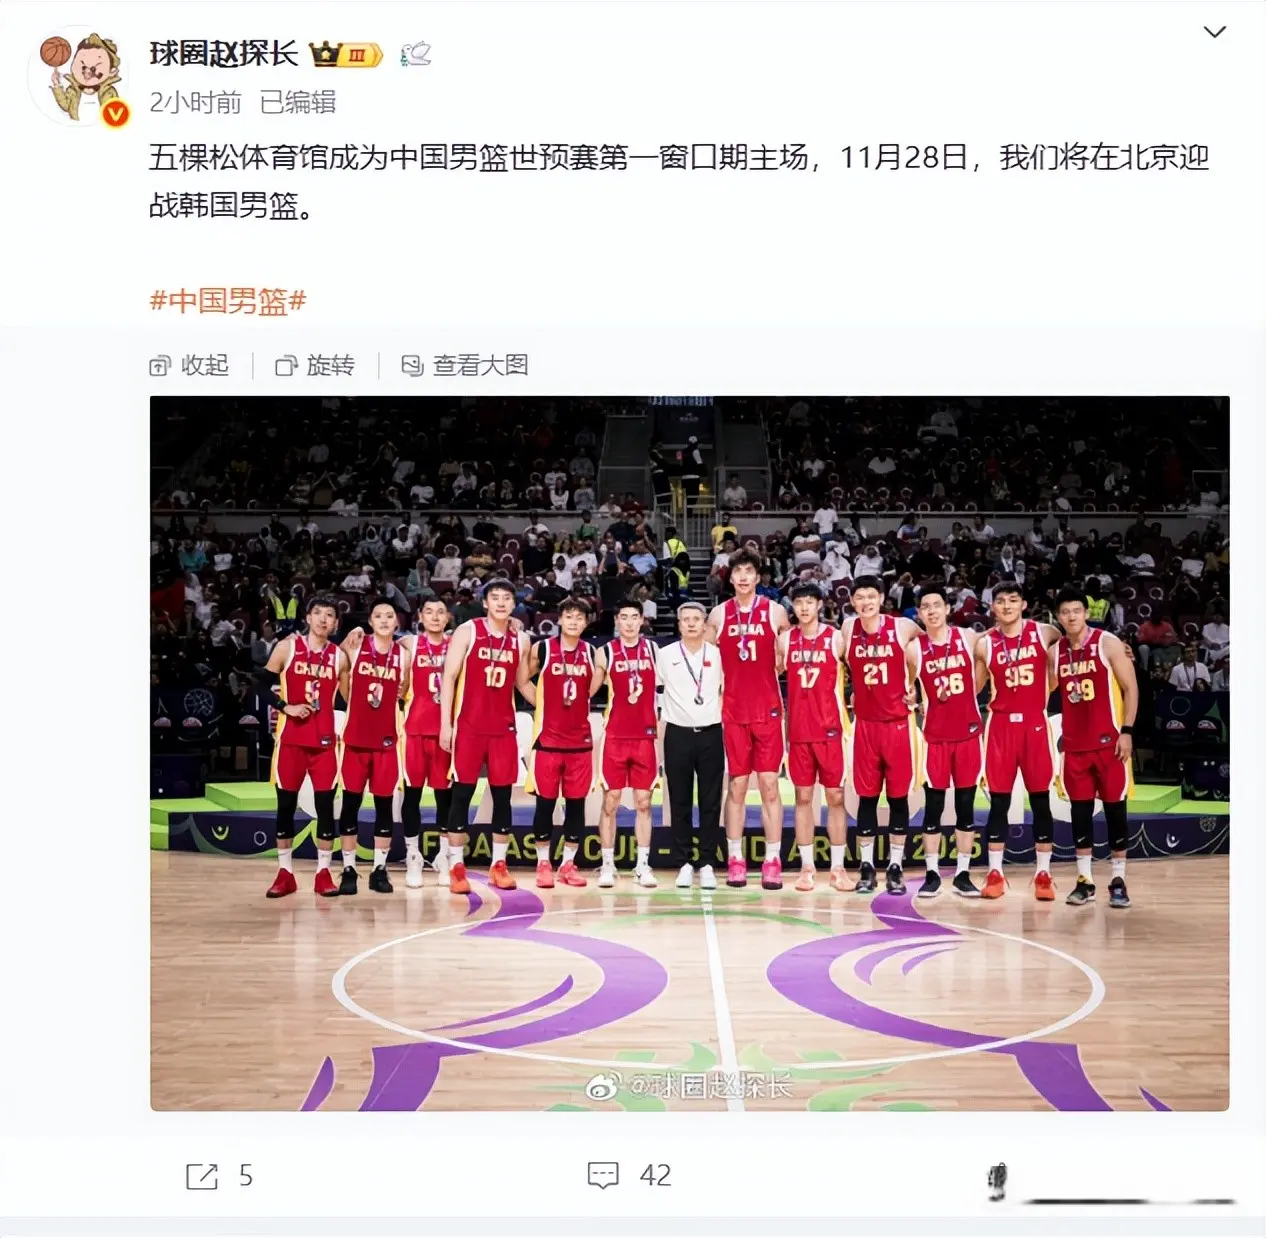Click the 查看大图 magnifier image icon
This screenshot has height=1238, width=1266.
pyautogui.click(x=412, y=366)
